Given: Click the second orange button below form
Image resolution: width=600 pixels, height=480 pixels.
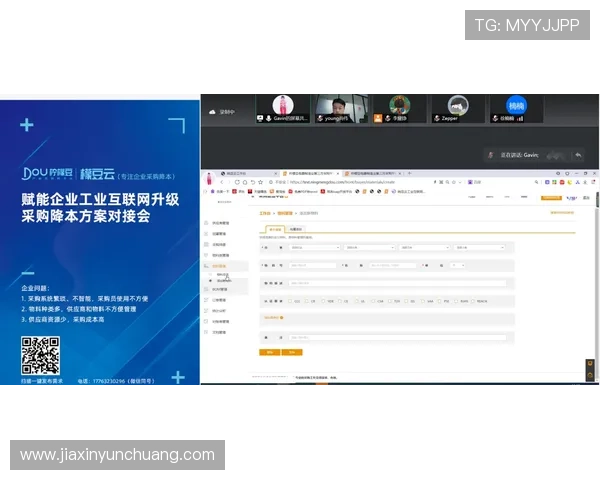Looking at the screenshot, I should tap(292, 352).
